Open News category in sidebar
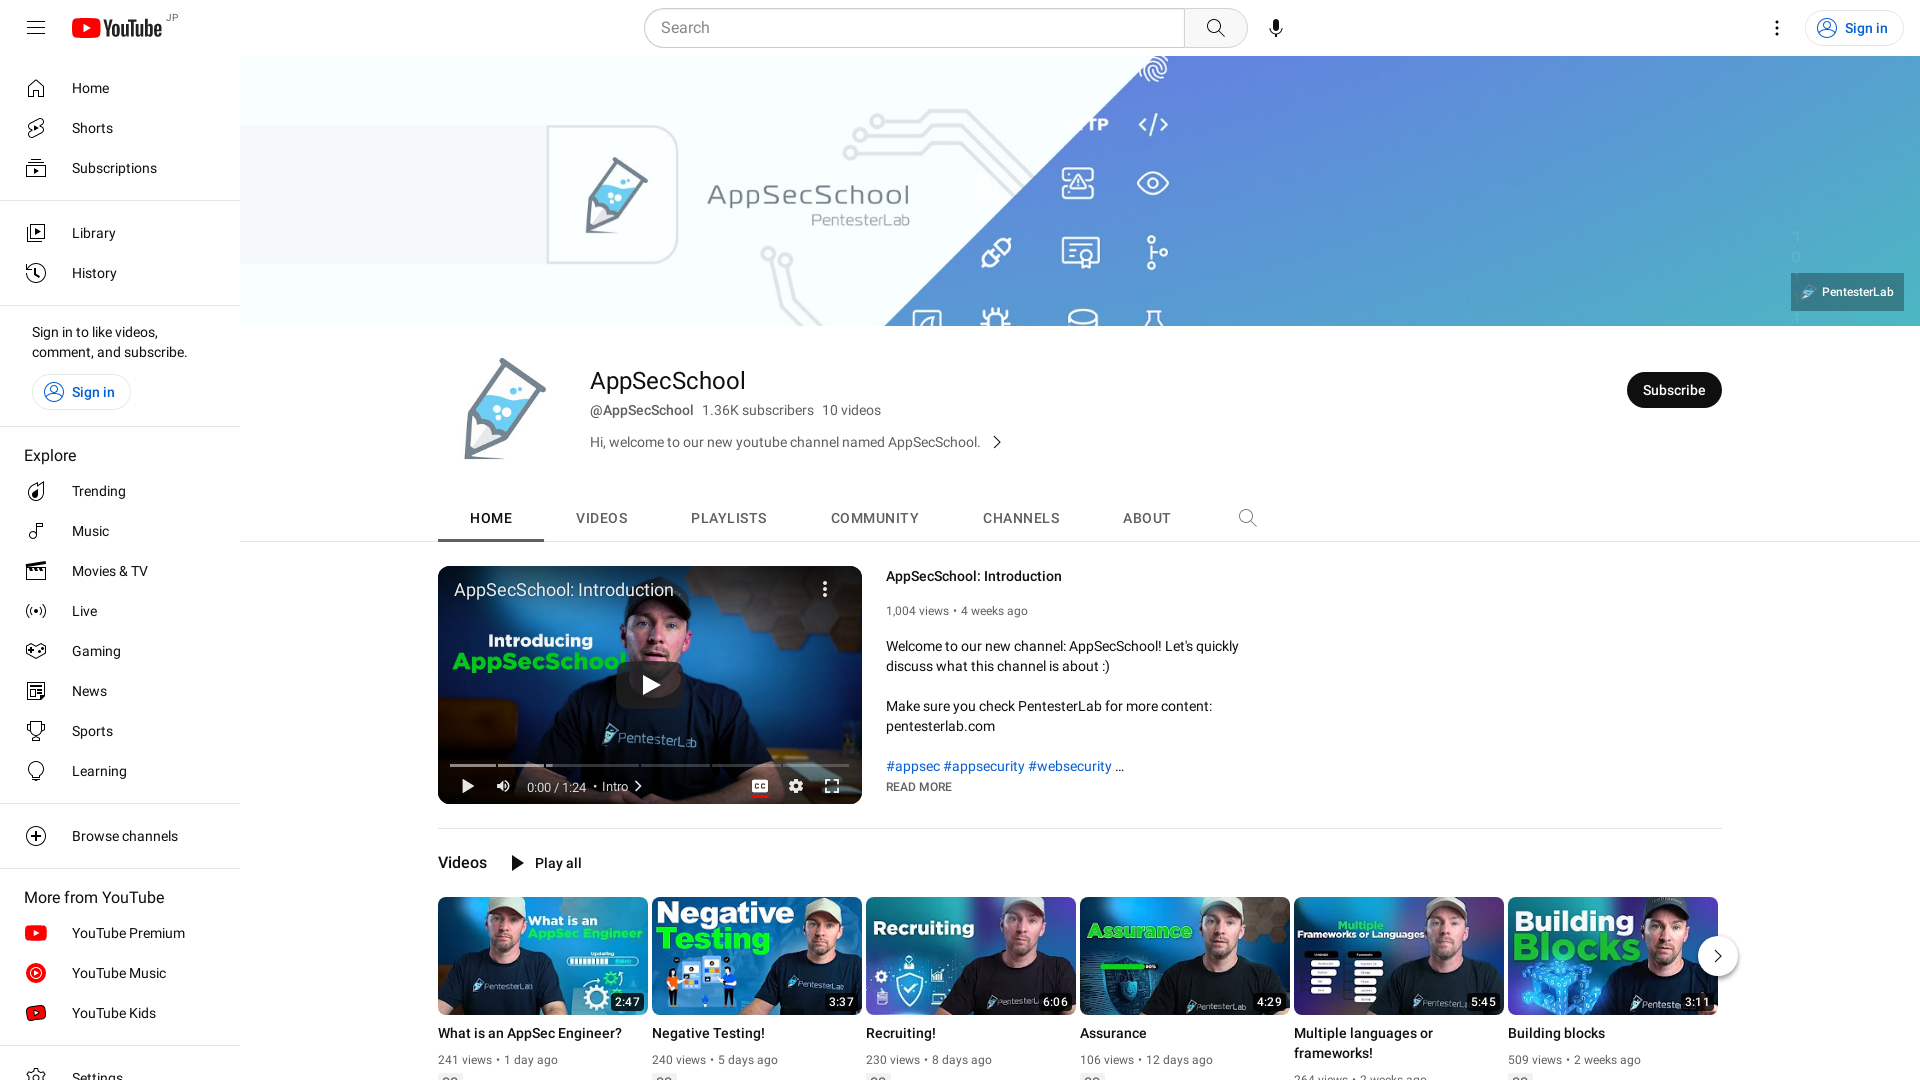The height and width of the screenshot is (1080, 1920). 120,691
